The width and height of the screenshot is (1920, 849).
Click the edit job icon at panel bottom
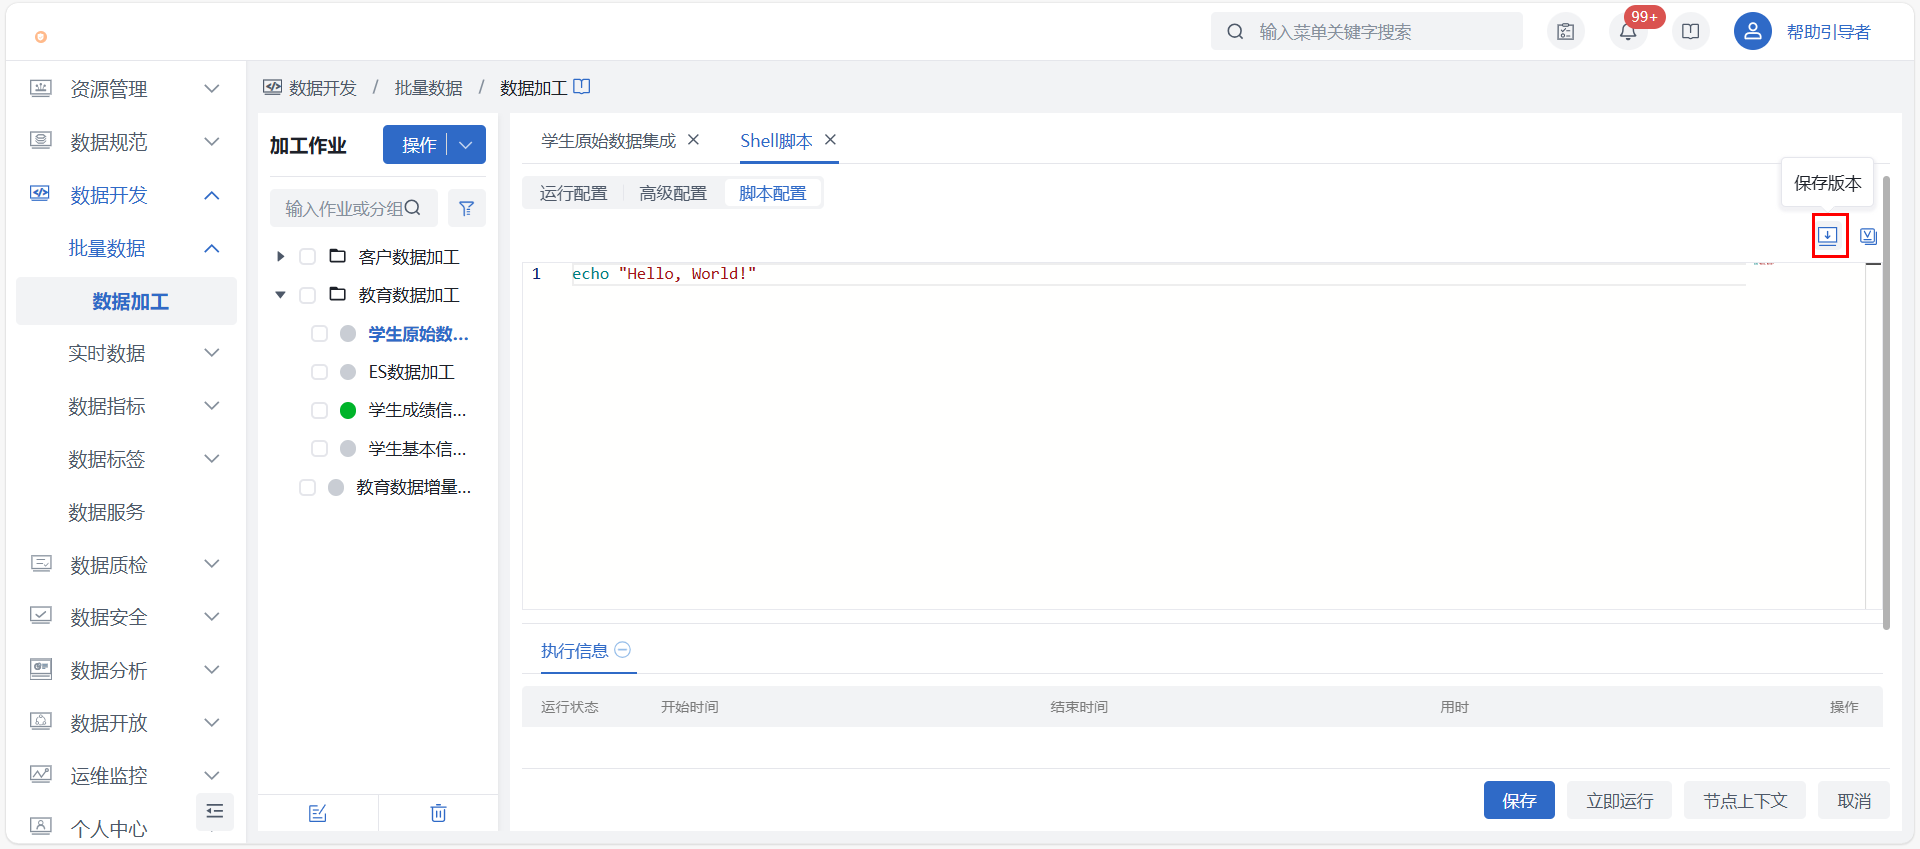tap(318, 813)
